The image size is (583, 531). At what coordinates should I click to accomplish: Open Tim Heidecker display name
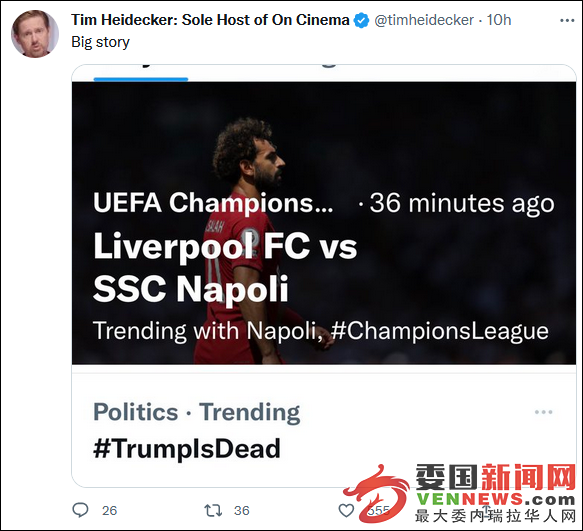(210, 20)
